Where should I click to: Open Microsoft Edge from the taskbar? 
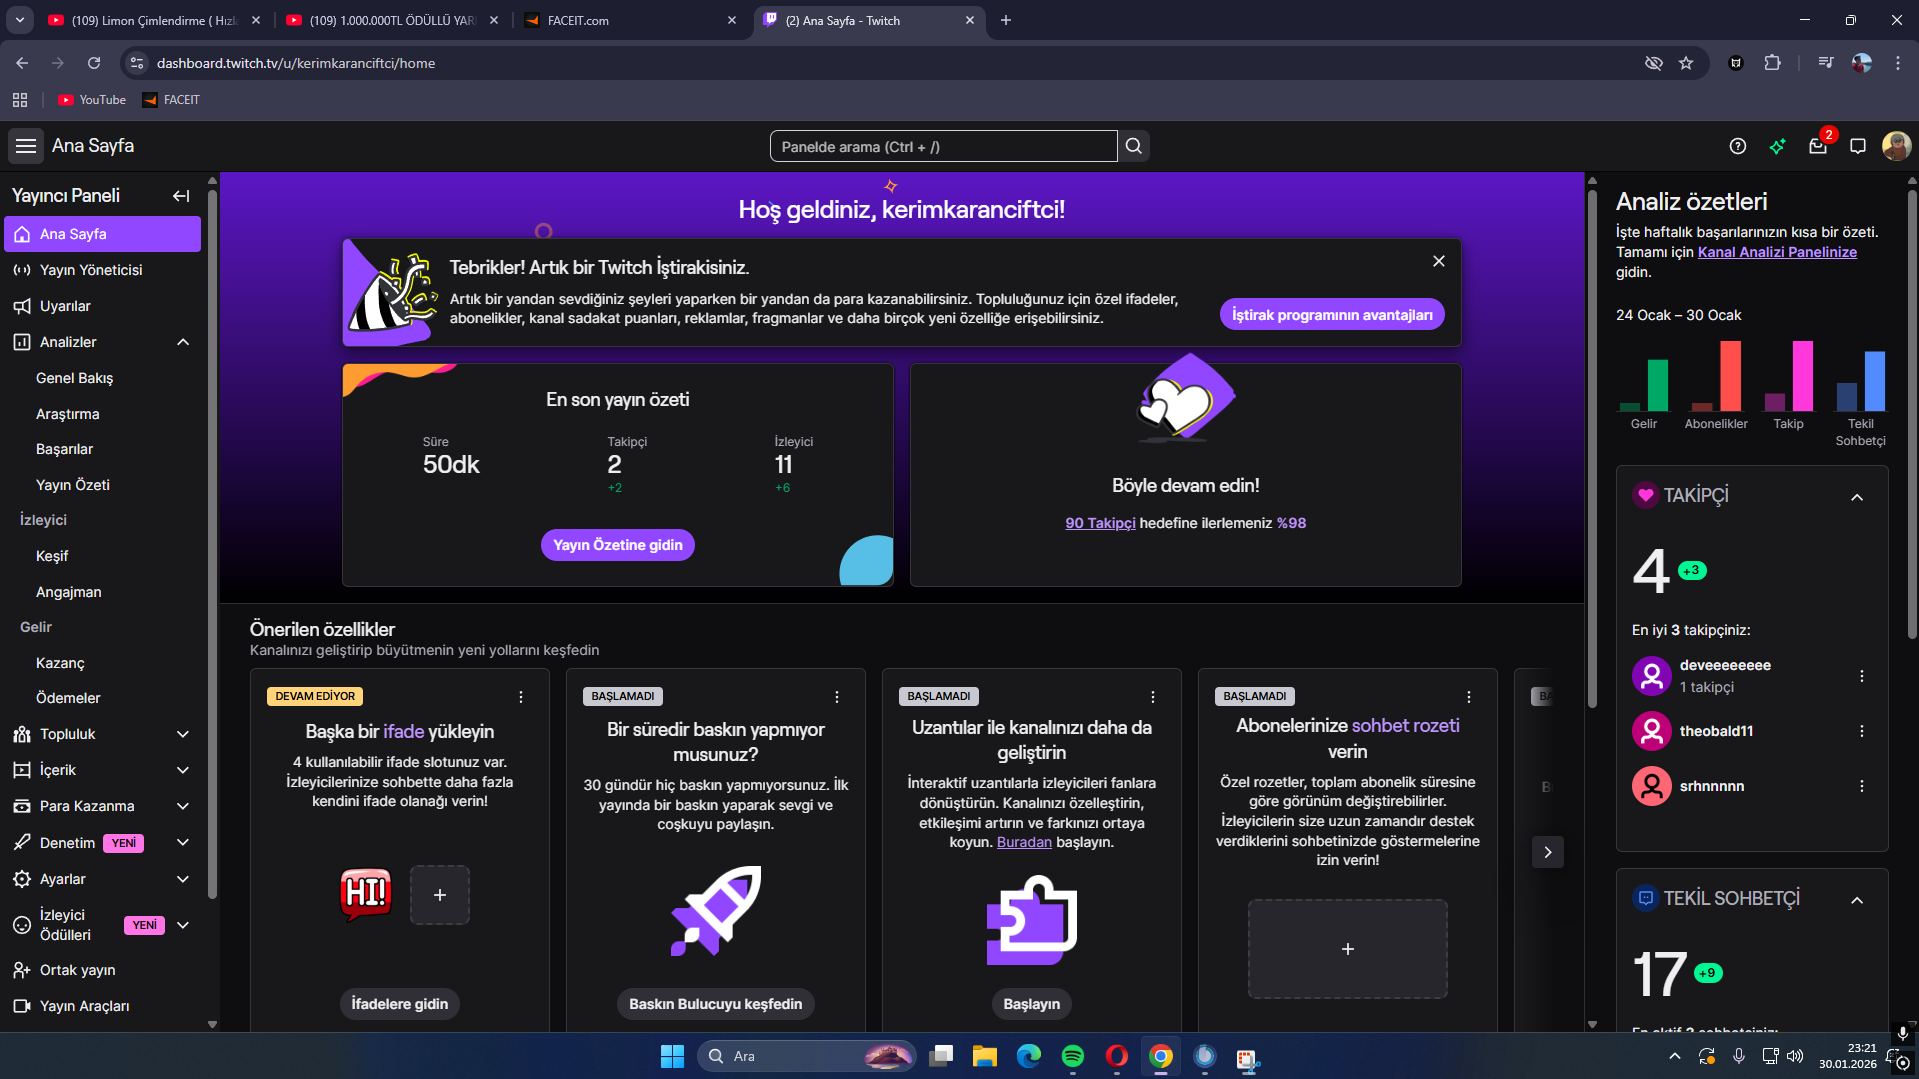click(1029, 1056)
